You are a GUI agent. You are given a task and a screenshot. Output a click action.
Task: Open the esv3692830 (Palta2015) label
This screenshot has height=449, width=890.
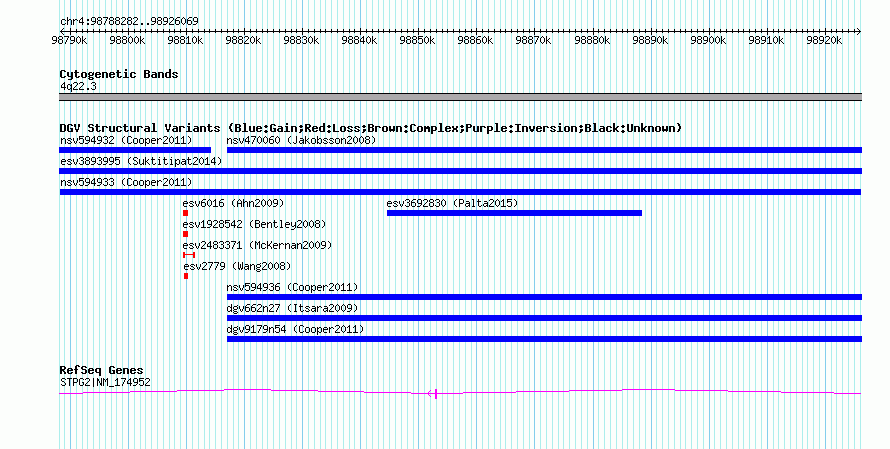coord(452,203)
